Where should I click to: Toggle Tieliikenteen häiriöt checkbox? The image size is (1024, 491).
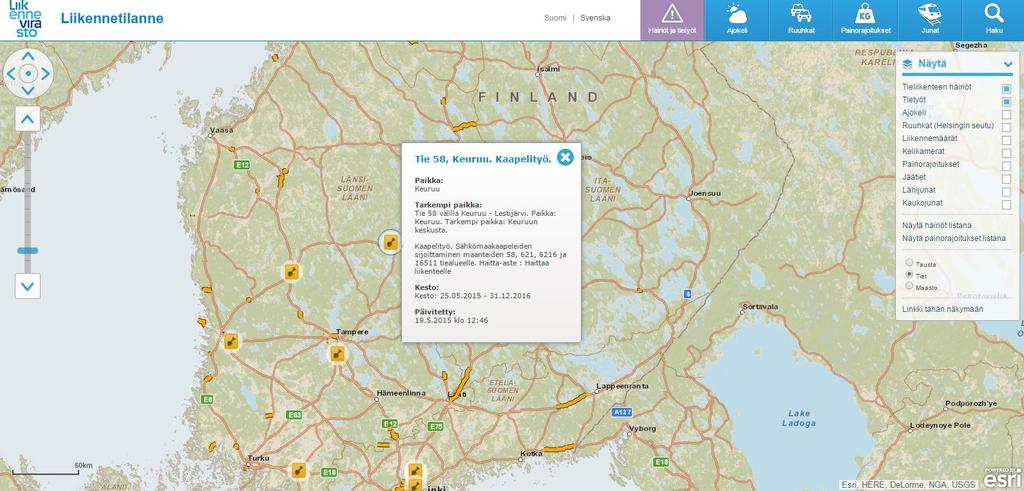tap(1006, 88)
